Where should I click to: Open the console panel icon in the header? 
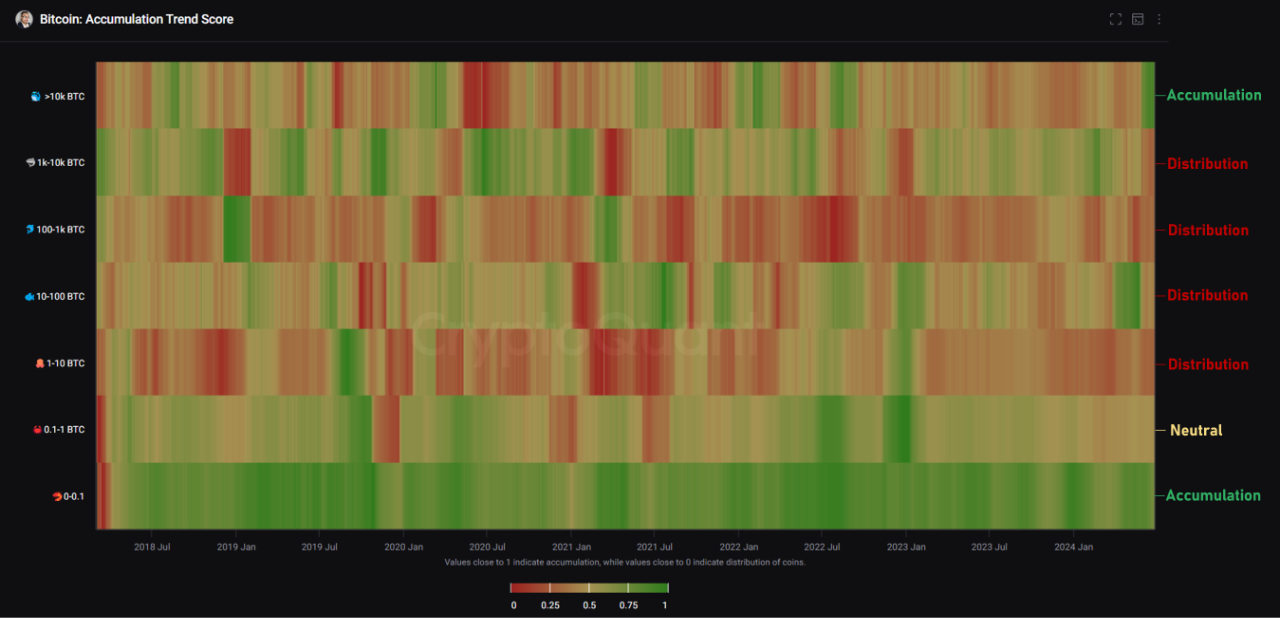pyautogui.click(x=1137, y=18)
